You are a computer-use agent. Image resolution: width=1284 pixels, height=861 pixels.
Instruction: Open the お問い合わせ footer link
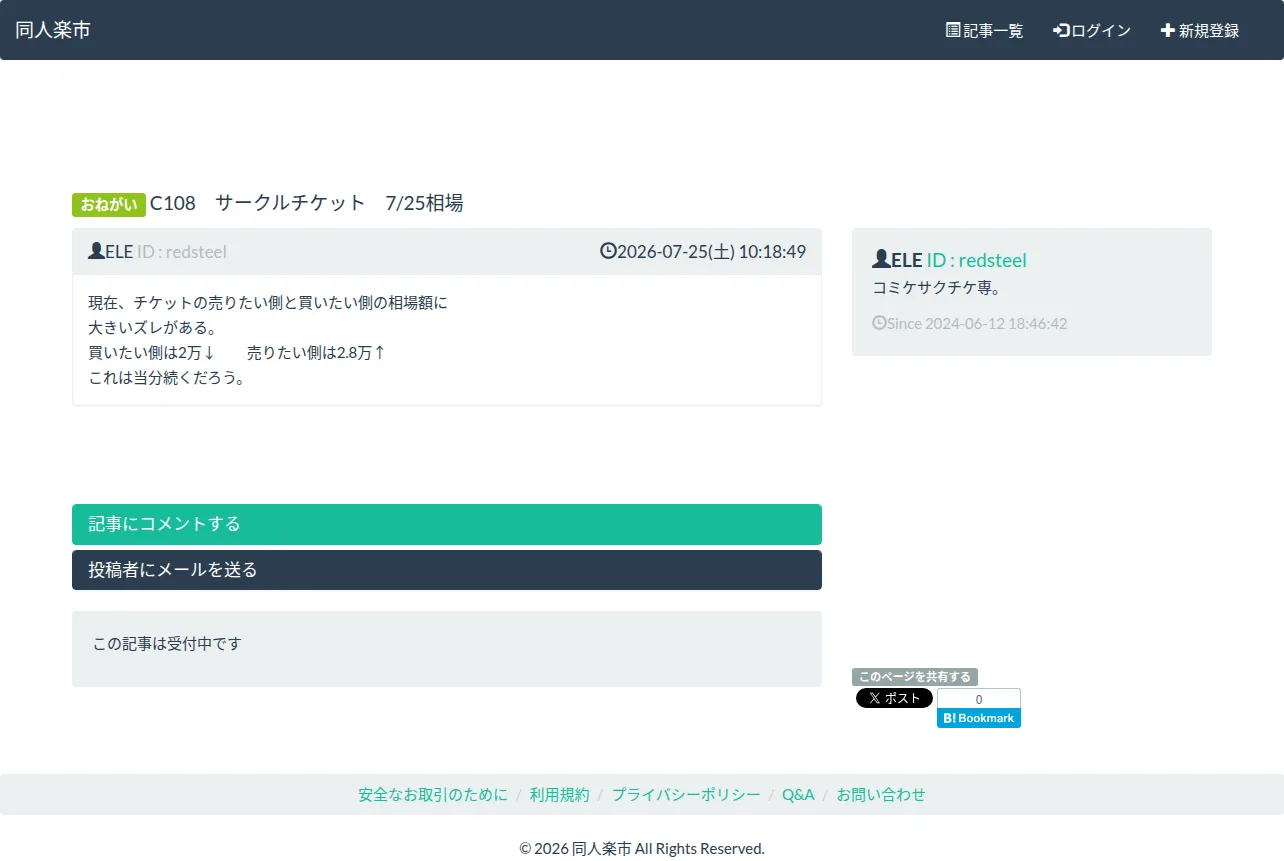coord(881,795)
